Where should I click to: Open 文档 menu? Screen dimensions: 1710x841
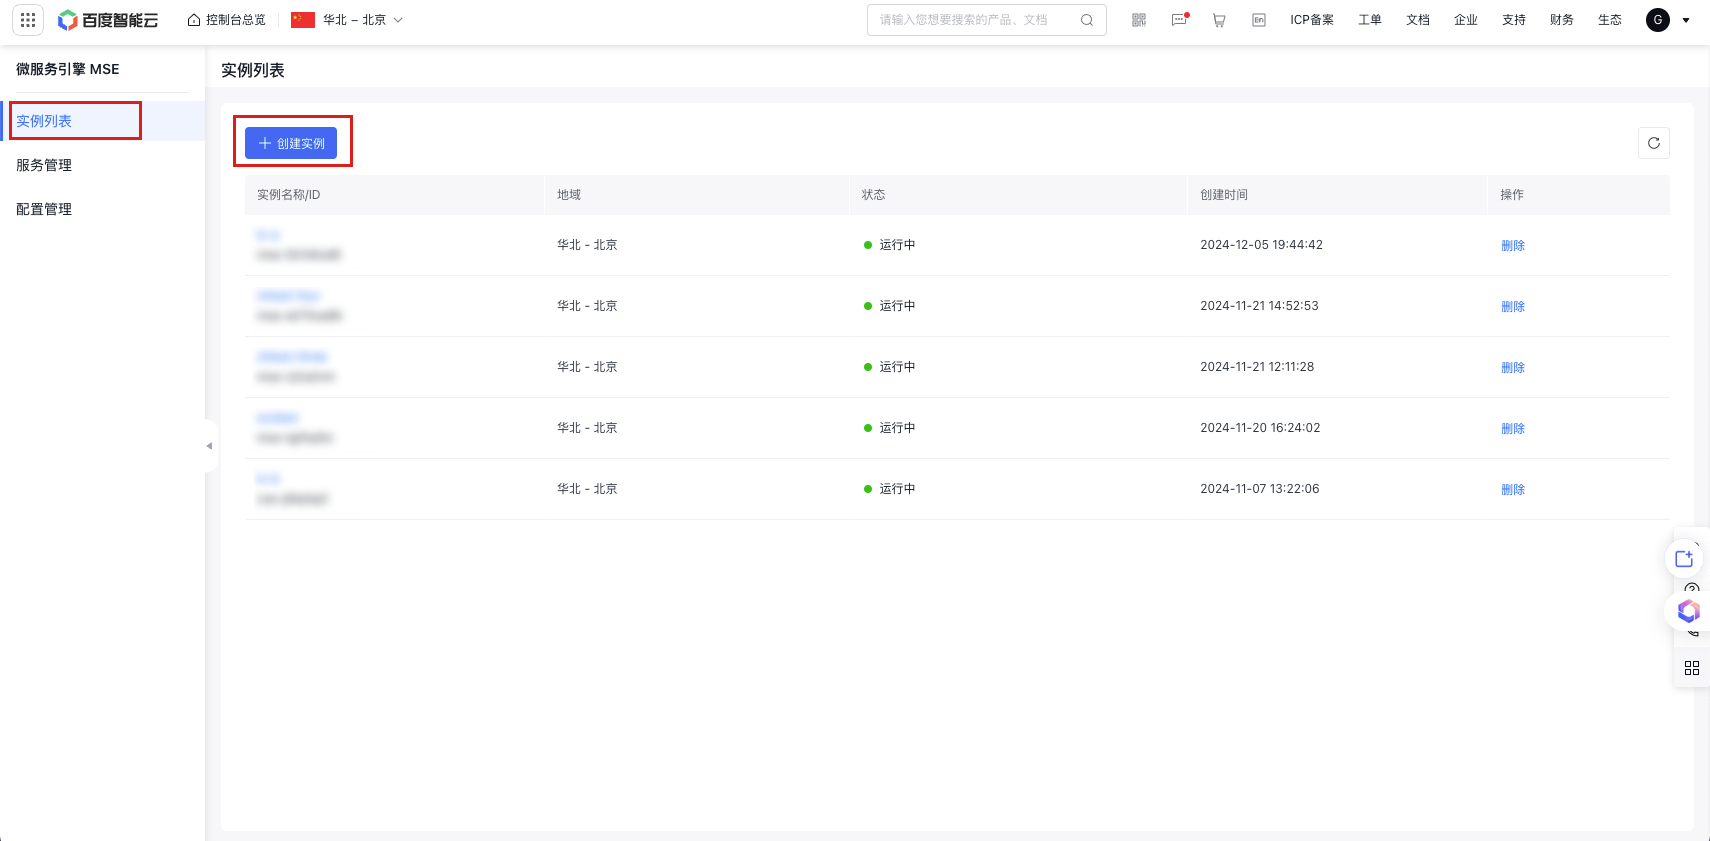coord(1418,20)
